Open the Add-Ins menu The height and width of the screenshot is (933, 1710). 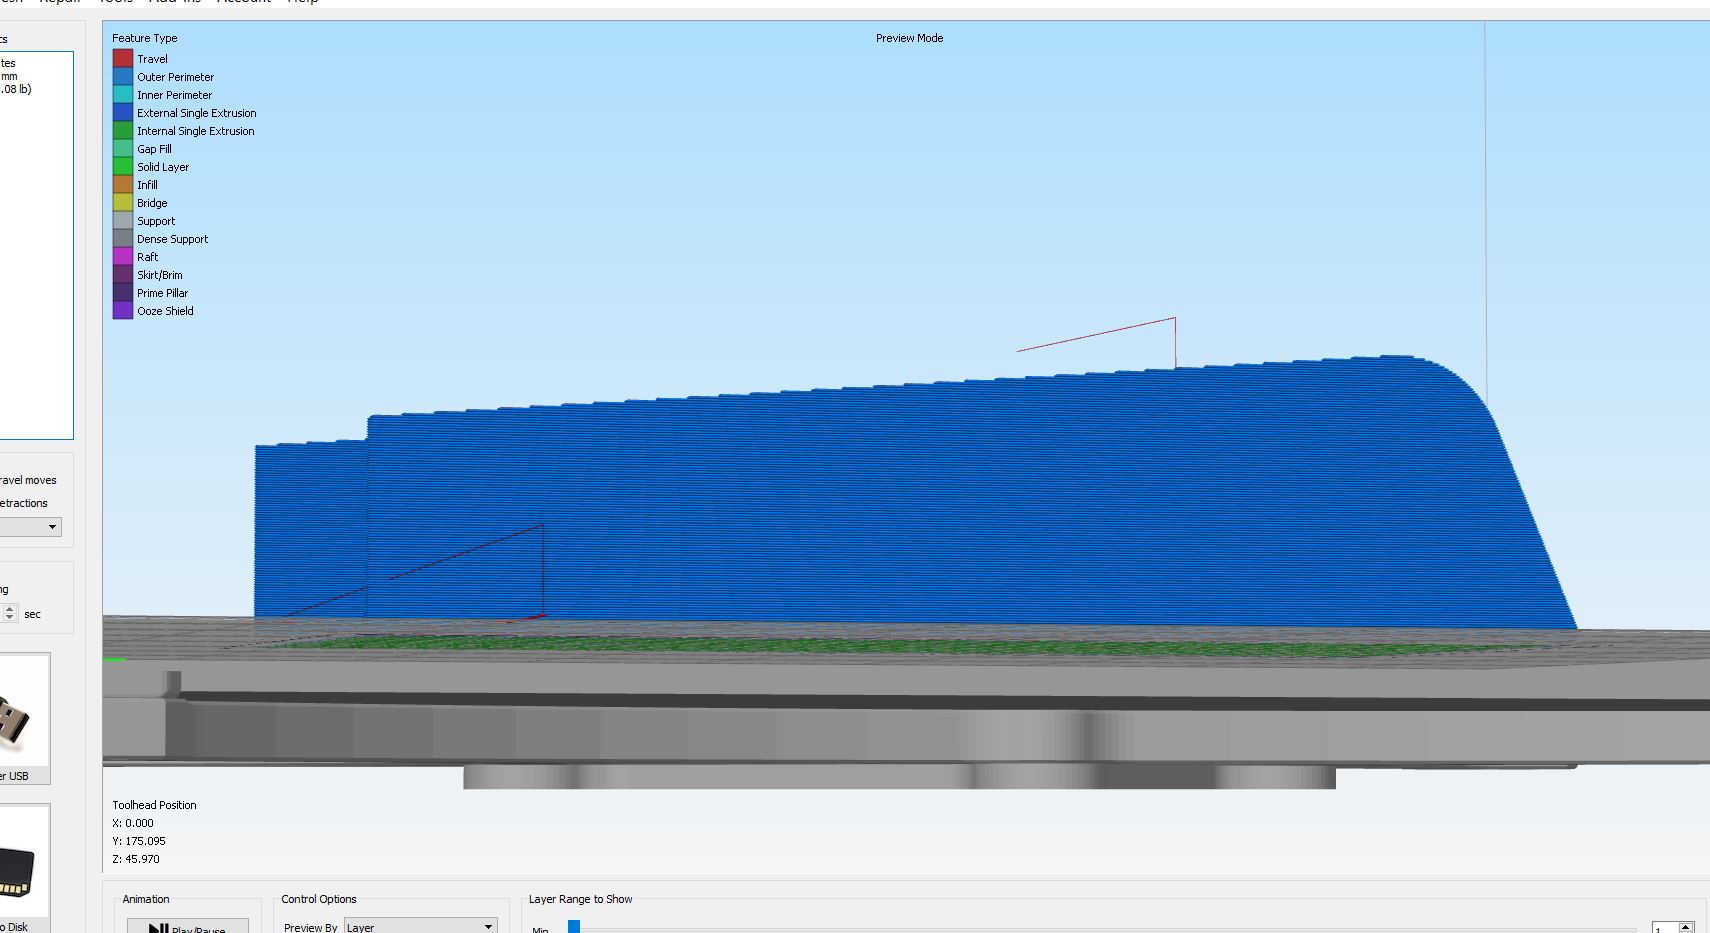(175, 2)
